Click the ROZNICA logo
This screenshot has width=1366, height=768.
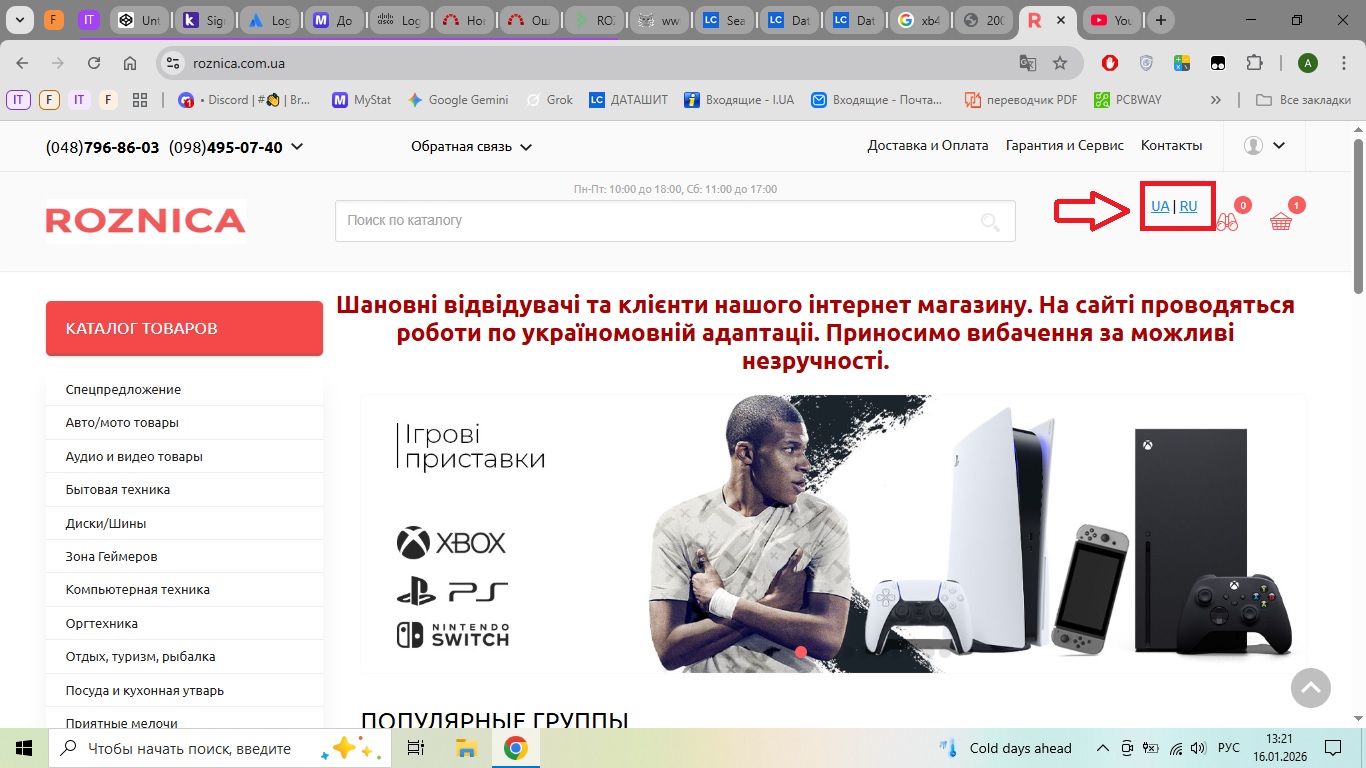point(146,221)
